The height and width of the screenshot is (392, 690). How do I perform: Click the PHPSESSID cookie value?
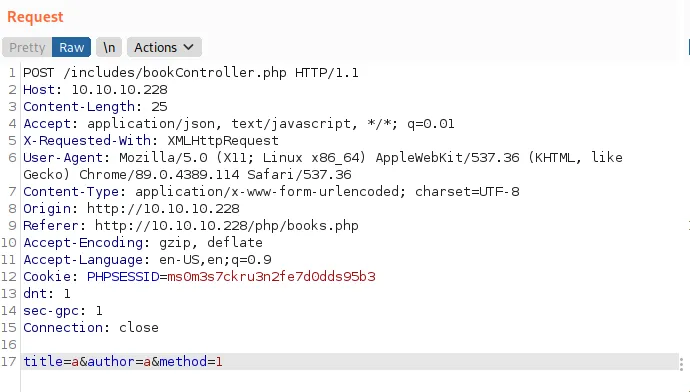272,277
